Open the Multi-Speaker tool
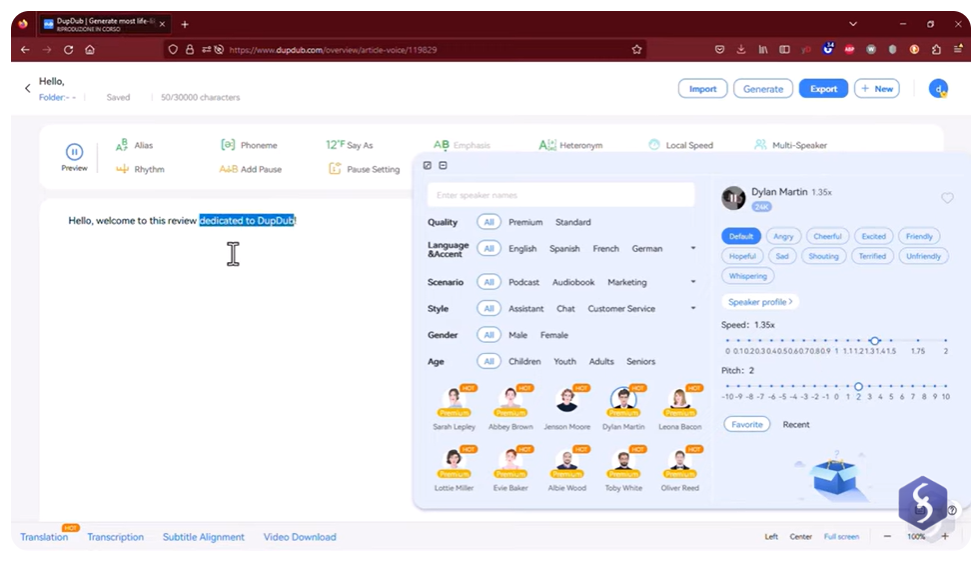Image resolution: width=973 pixels, height=562 pixels. point(791,145)
